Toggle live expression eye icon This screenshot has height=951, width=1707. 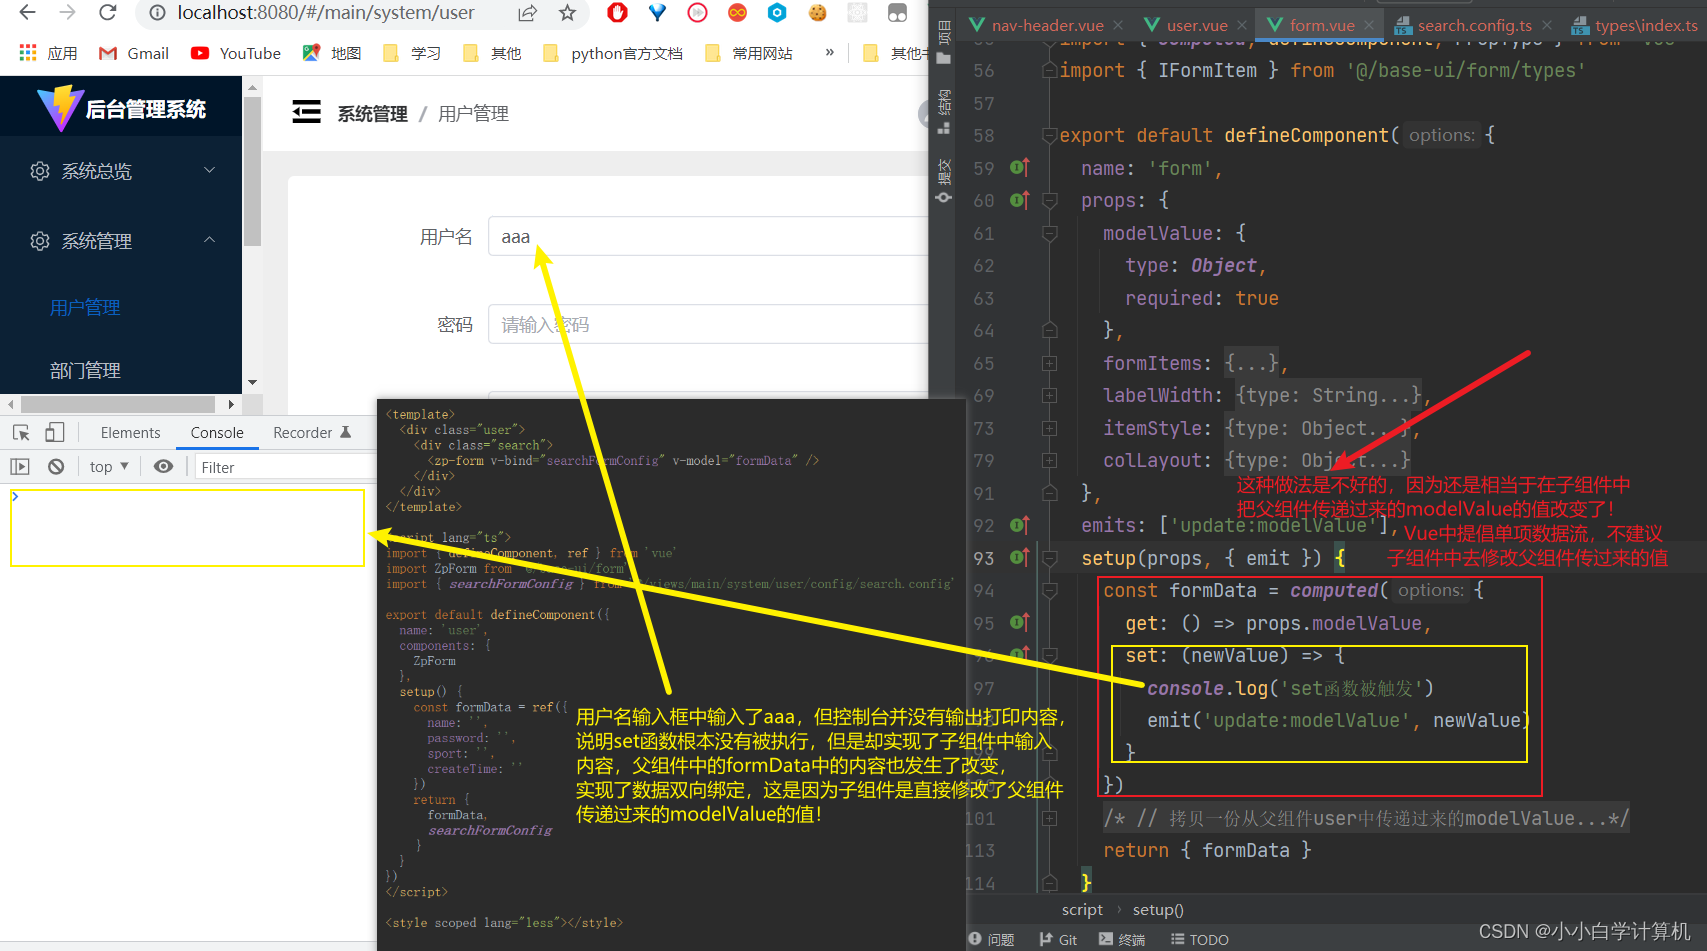(x=163, y=466)
